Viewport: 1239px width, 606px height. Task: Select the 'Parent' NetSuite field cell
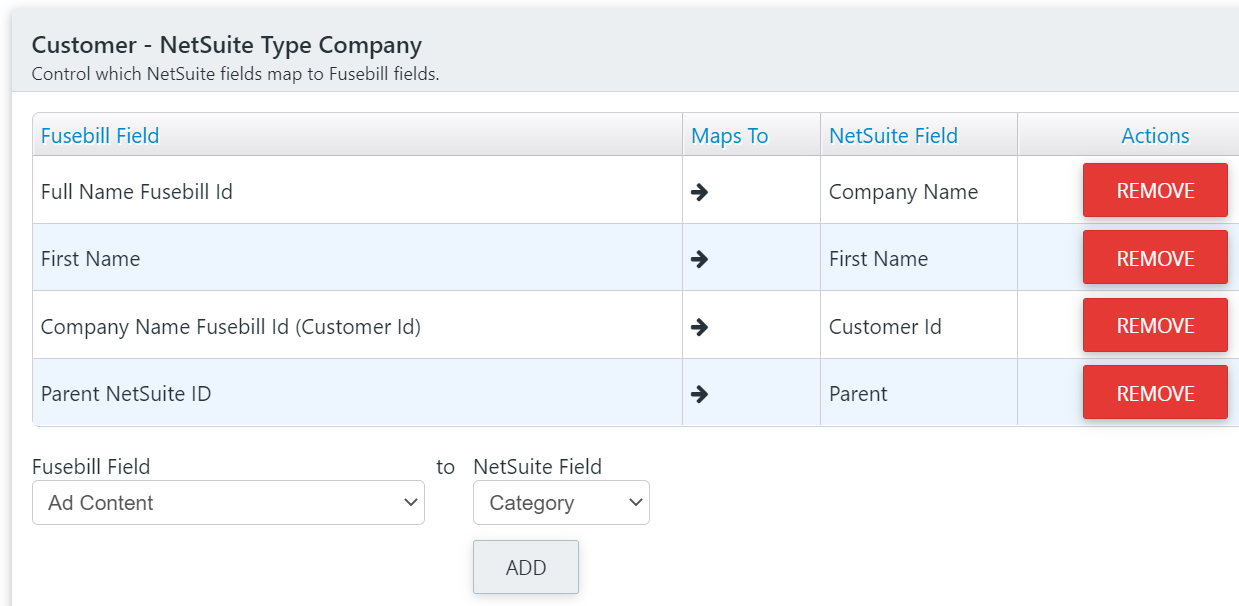tap(919, 393)
